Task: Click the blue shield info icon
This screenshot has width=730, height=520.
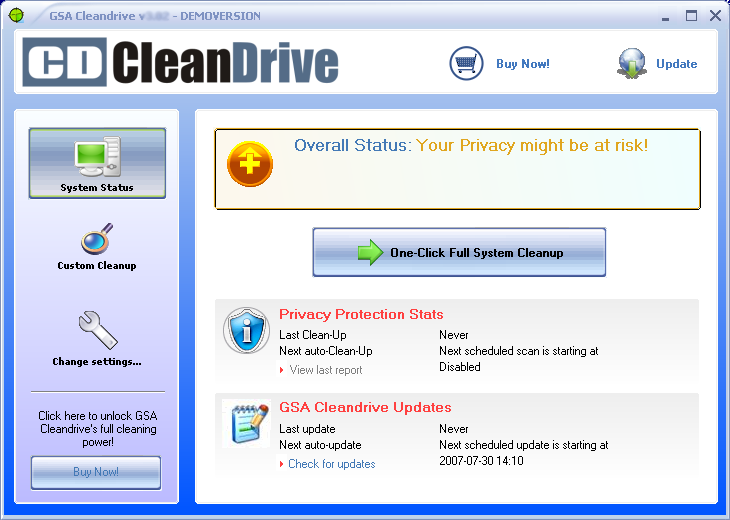Action: (246, 331)
